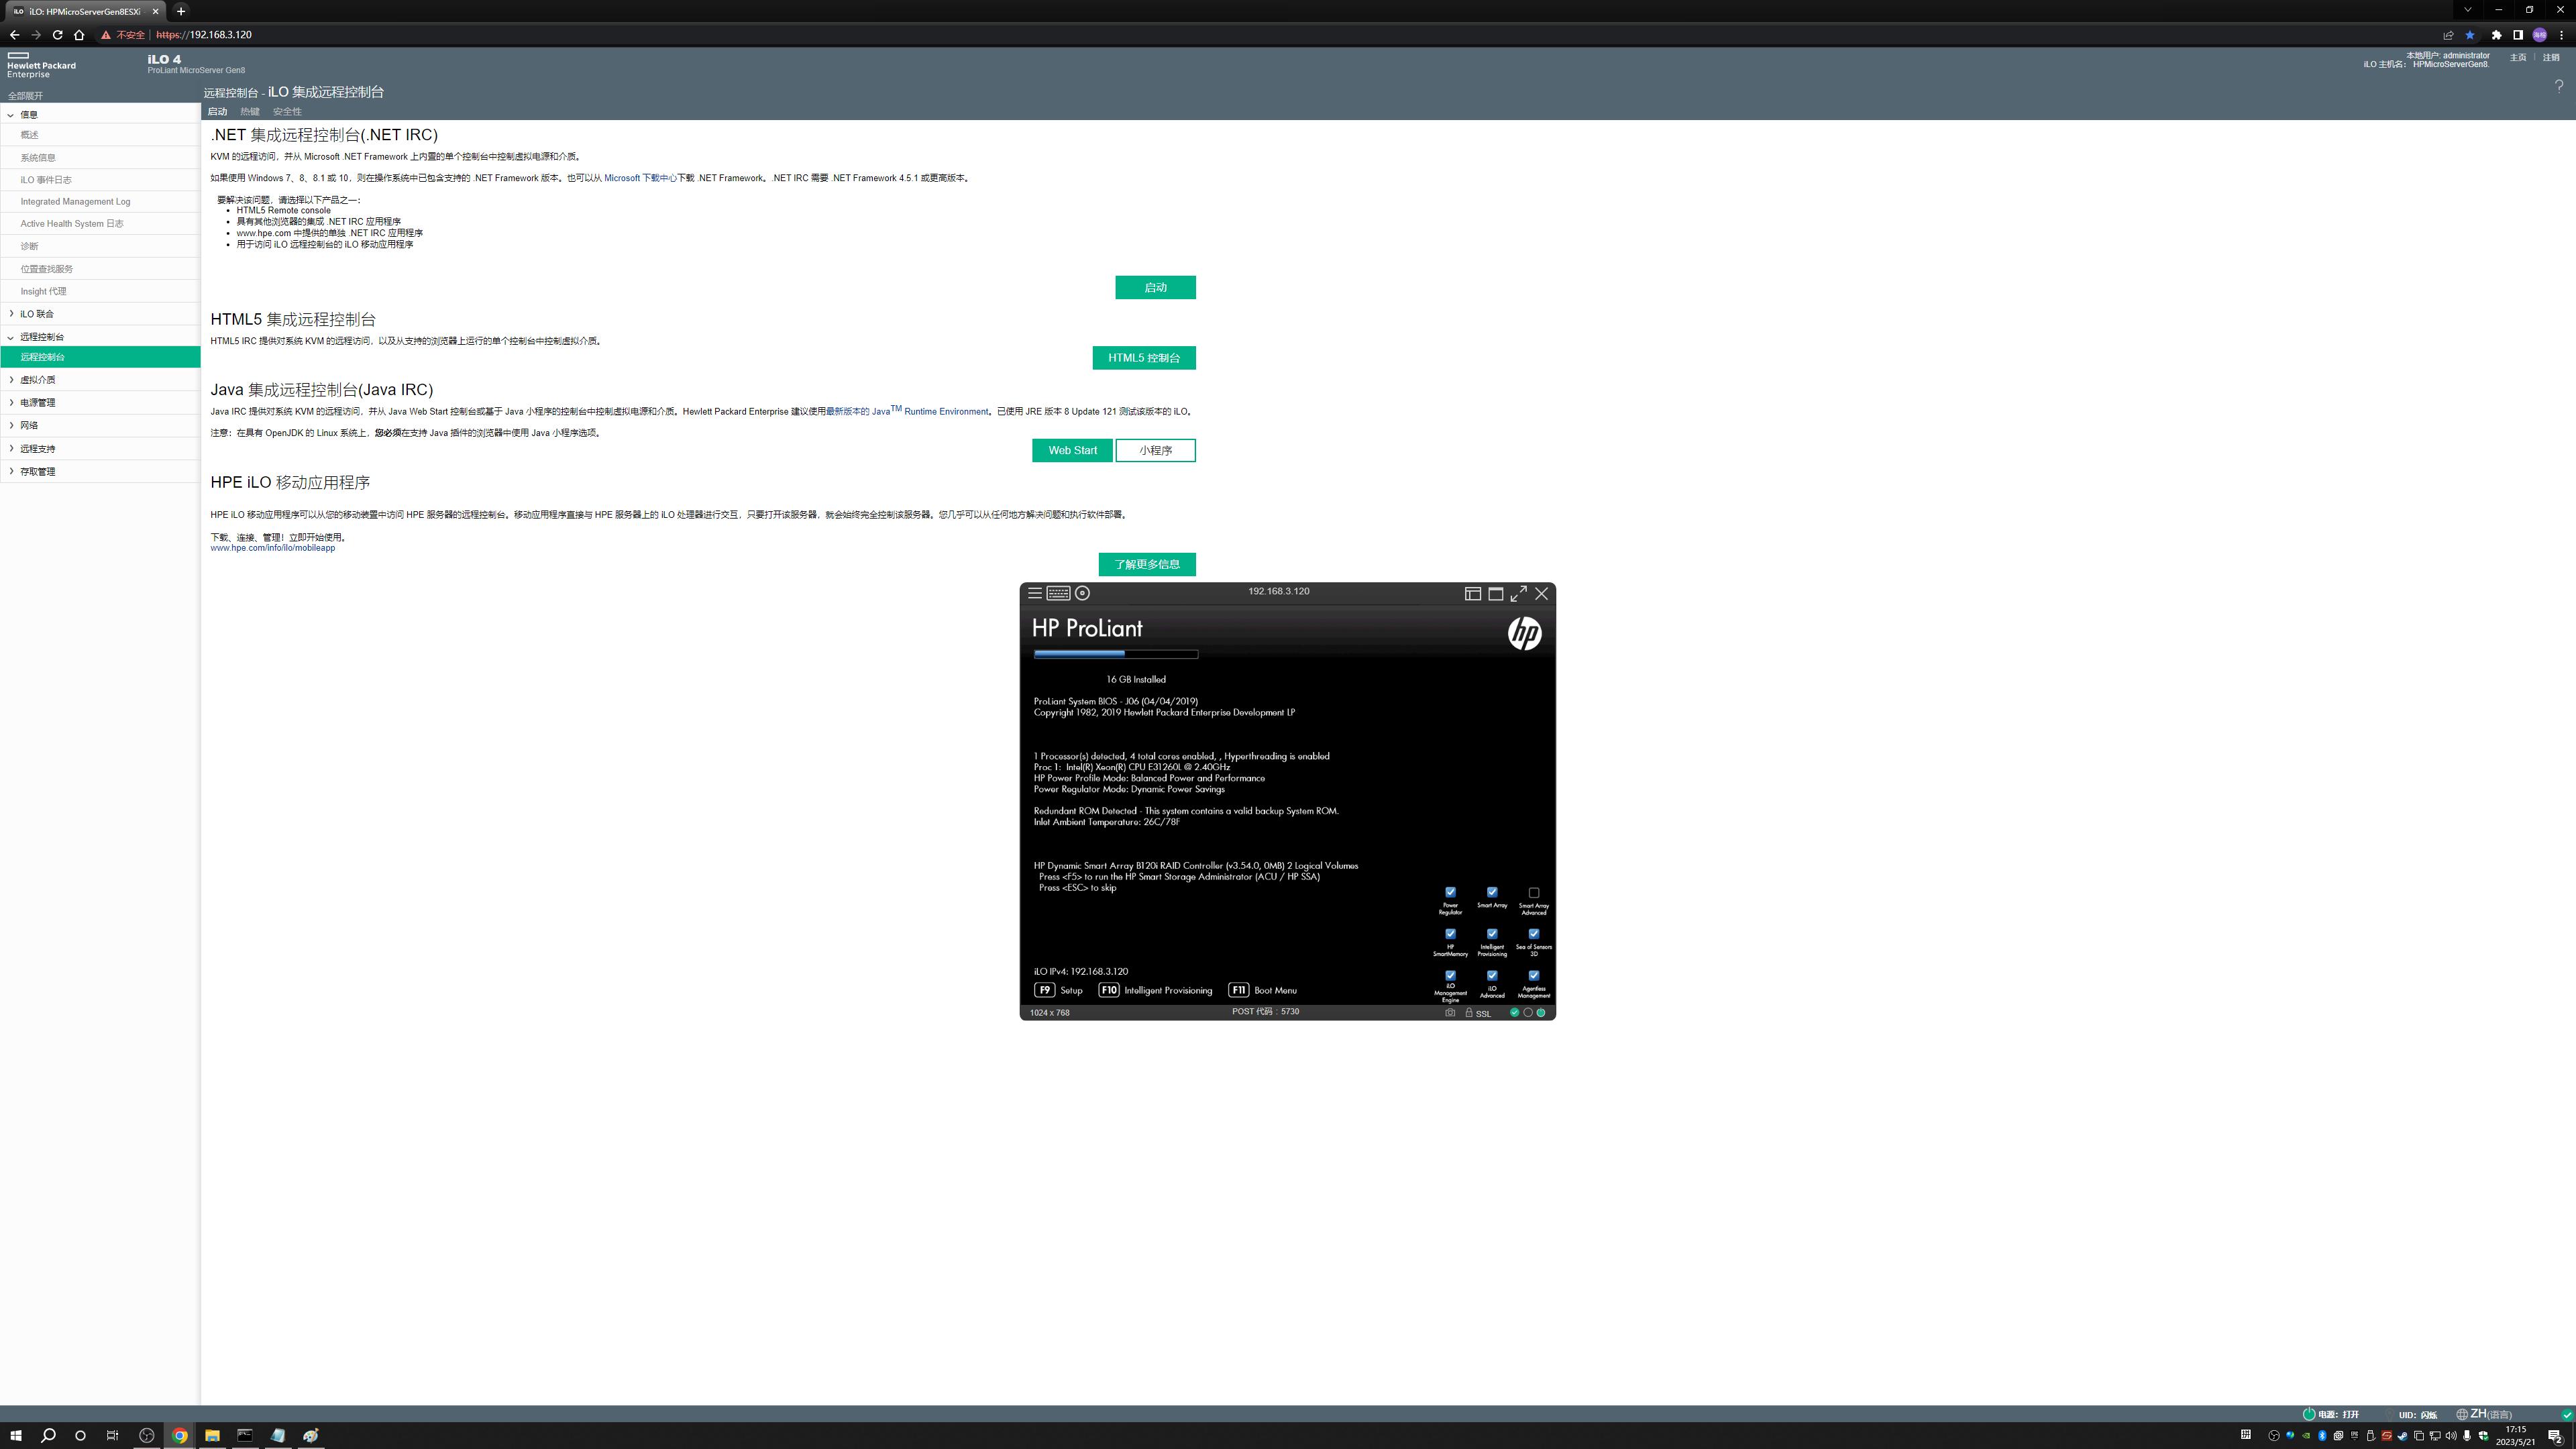Open File Explorer from the taskbar
The width and height of the screenshot is (2576, 1449).
212,1435
